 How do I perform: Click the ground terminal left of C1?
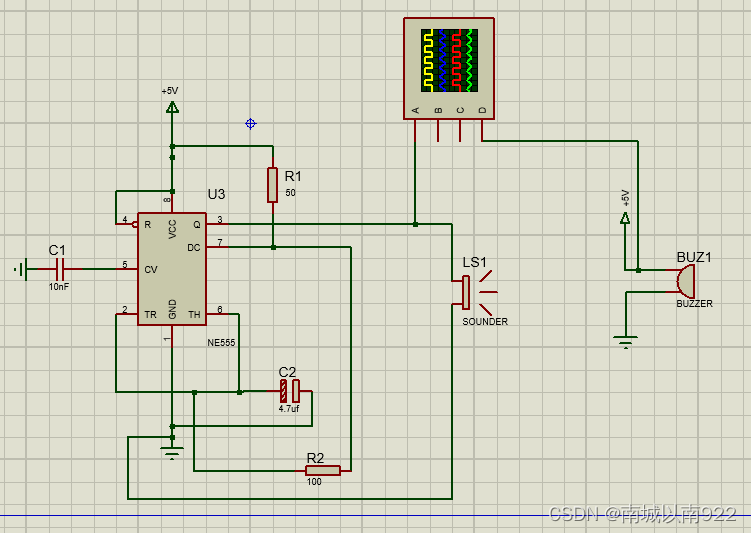pos(21,269)
